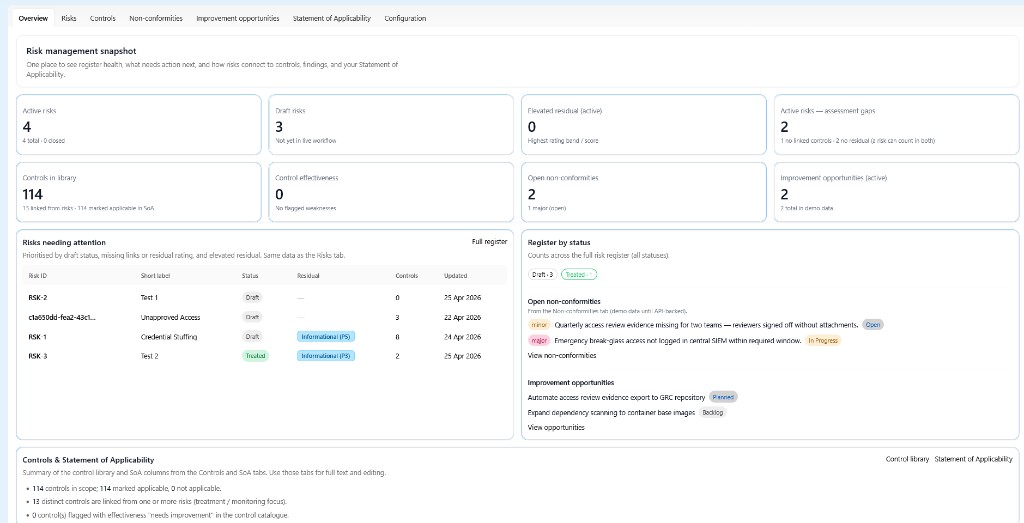Click the major severity badge

(x=539, y=340)
